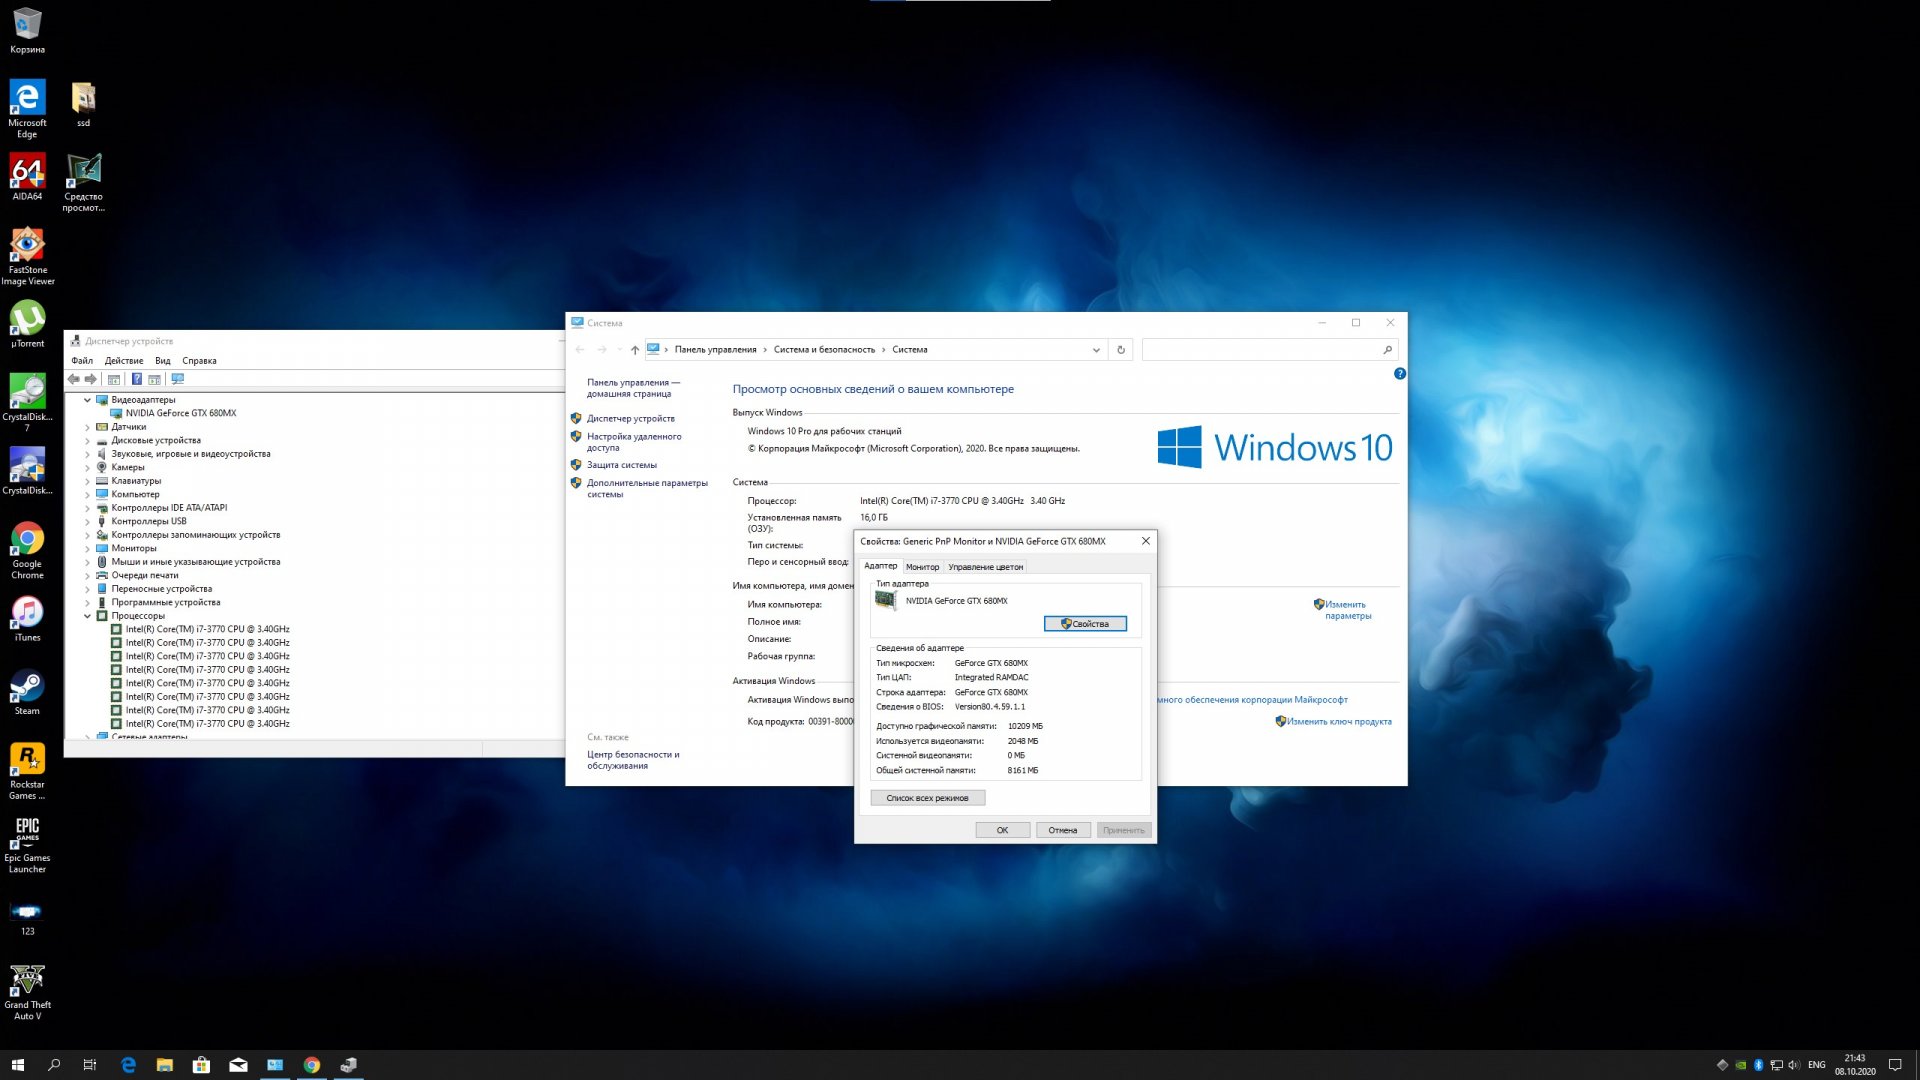The height and width of the screenshot is (1080, 1920).
Task: Select the Recycle Bin (Корзина) icon
Action: [x=27, y=30]
